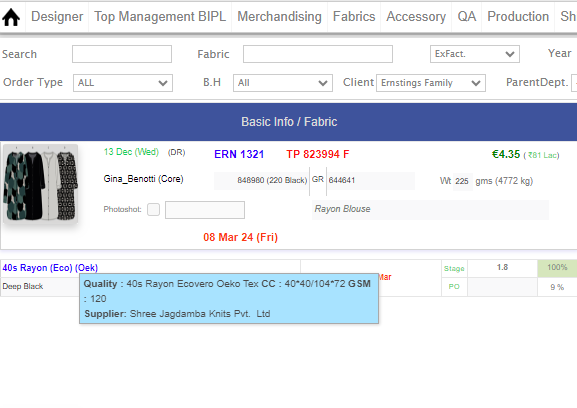Toggle the Photoshot checkbox
The width and height of the screenshot is (577, 408).
coord(153,209)
